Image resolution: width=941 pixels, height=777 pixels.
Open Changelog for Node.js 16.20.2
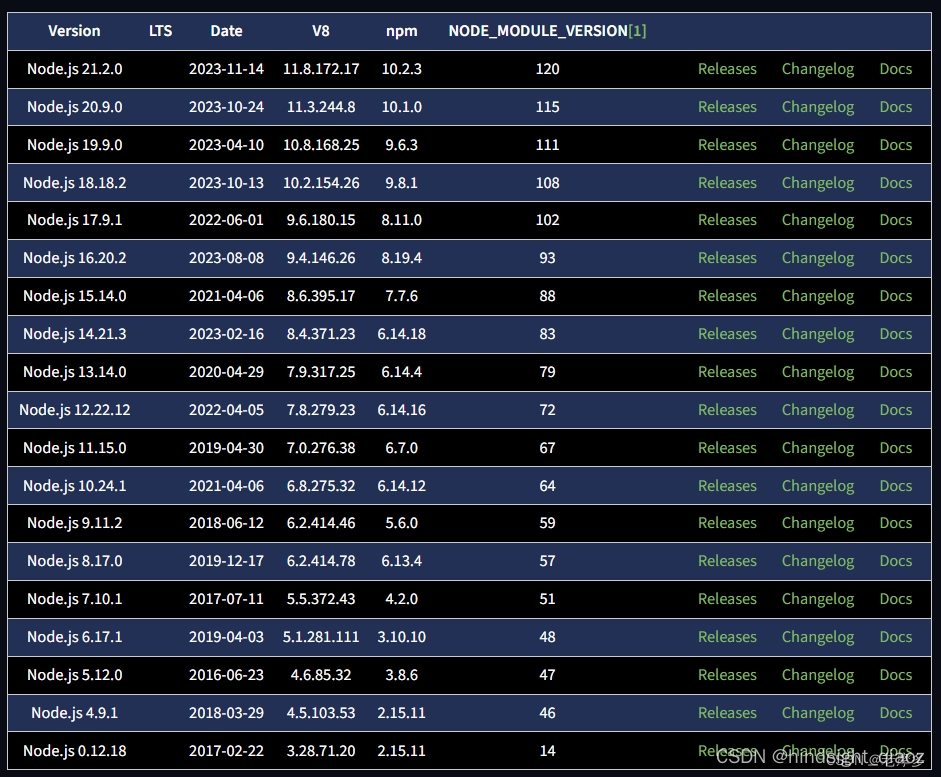(817, 257)
